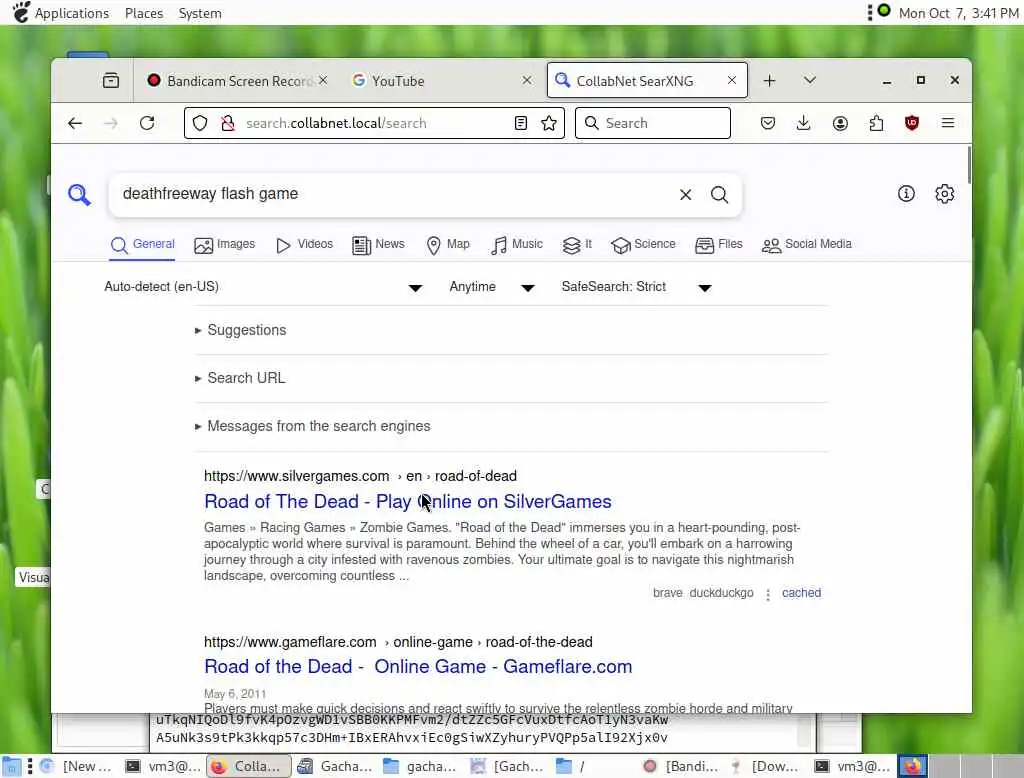Open the gameflare.com result URL
Screen dimensions: 1024x778
pyautogui.click(x=398, y=642)
